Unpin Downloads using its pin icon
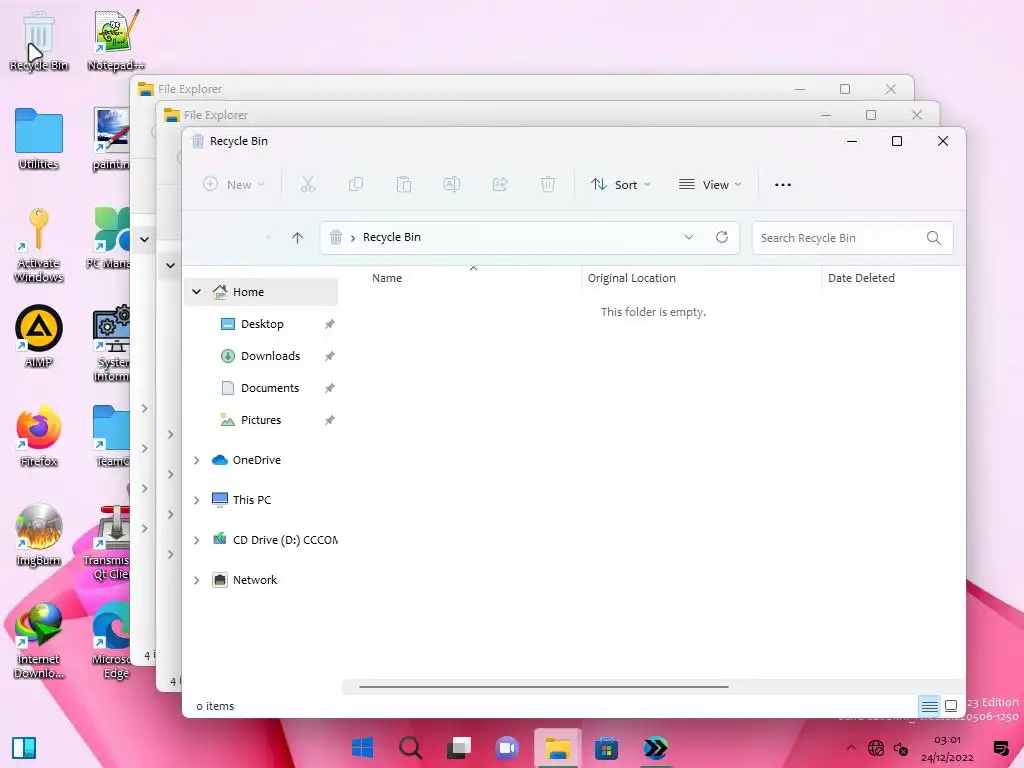 pyautogui.click(x=330, y=356)
